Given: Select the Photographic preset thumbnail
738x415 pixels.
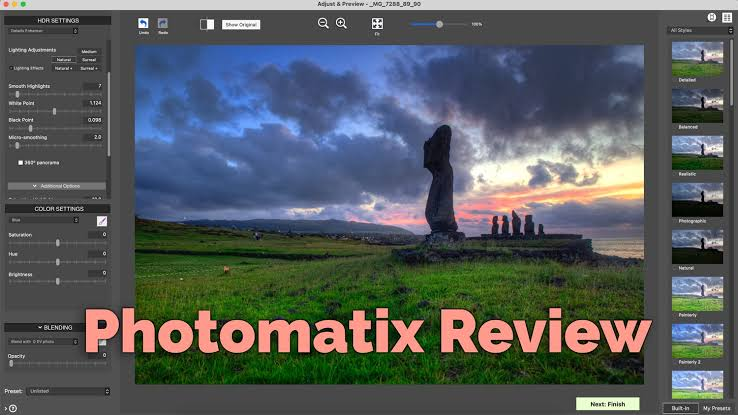Looking at the screenshot, I should (697, 200).
